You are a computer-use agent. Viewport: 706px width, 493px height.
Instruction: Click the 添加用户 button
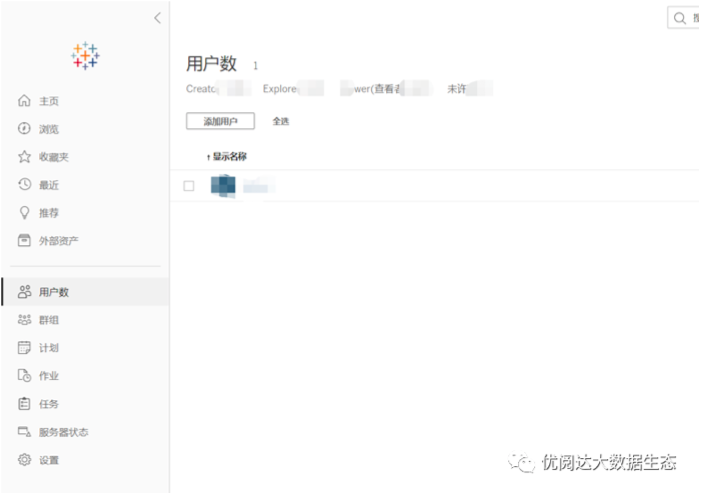(x=220, y=121)
